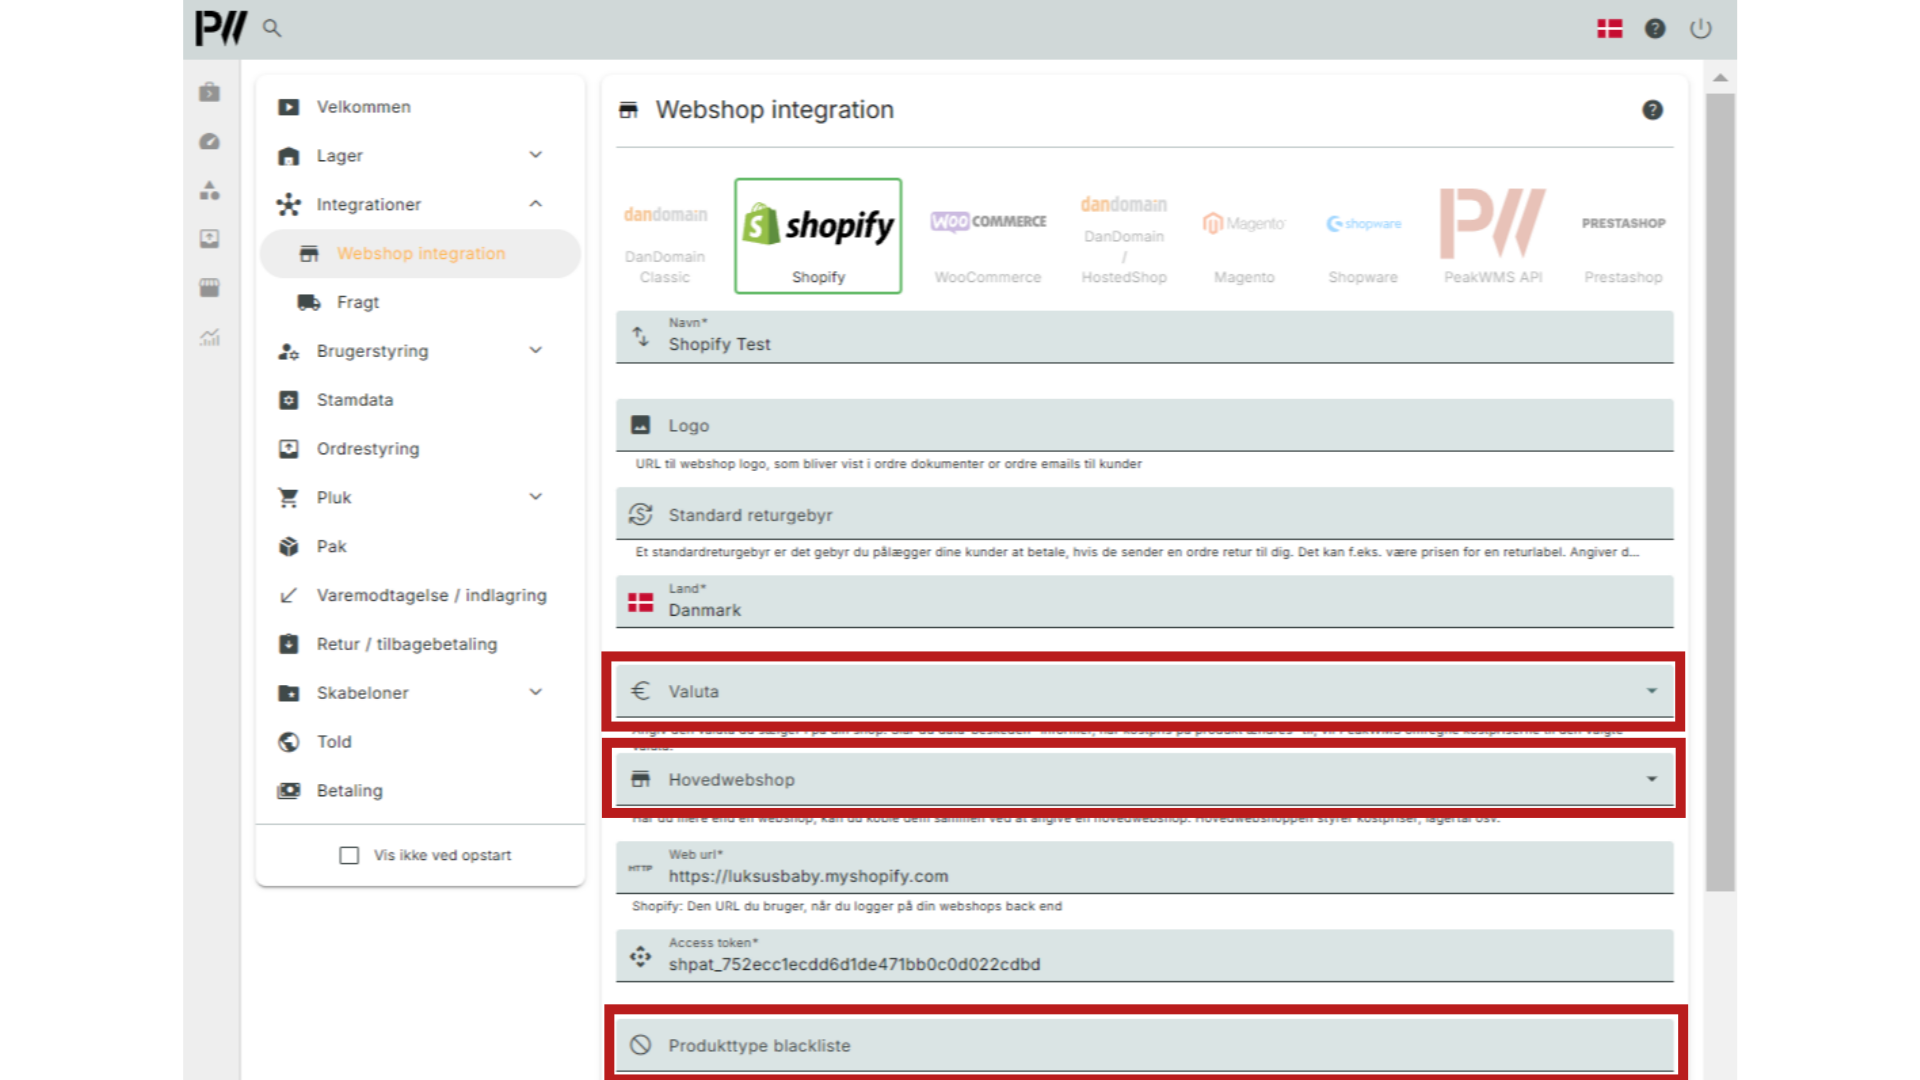Open Webshop integration submenu item
Image resolution: width=1920 pixels, height=1080 pixels.
click(x=420, y=254)
